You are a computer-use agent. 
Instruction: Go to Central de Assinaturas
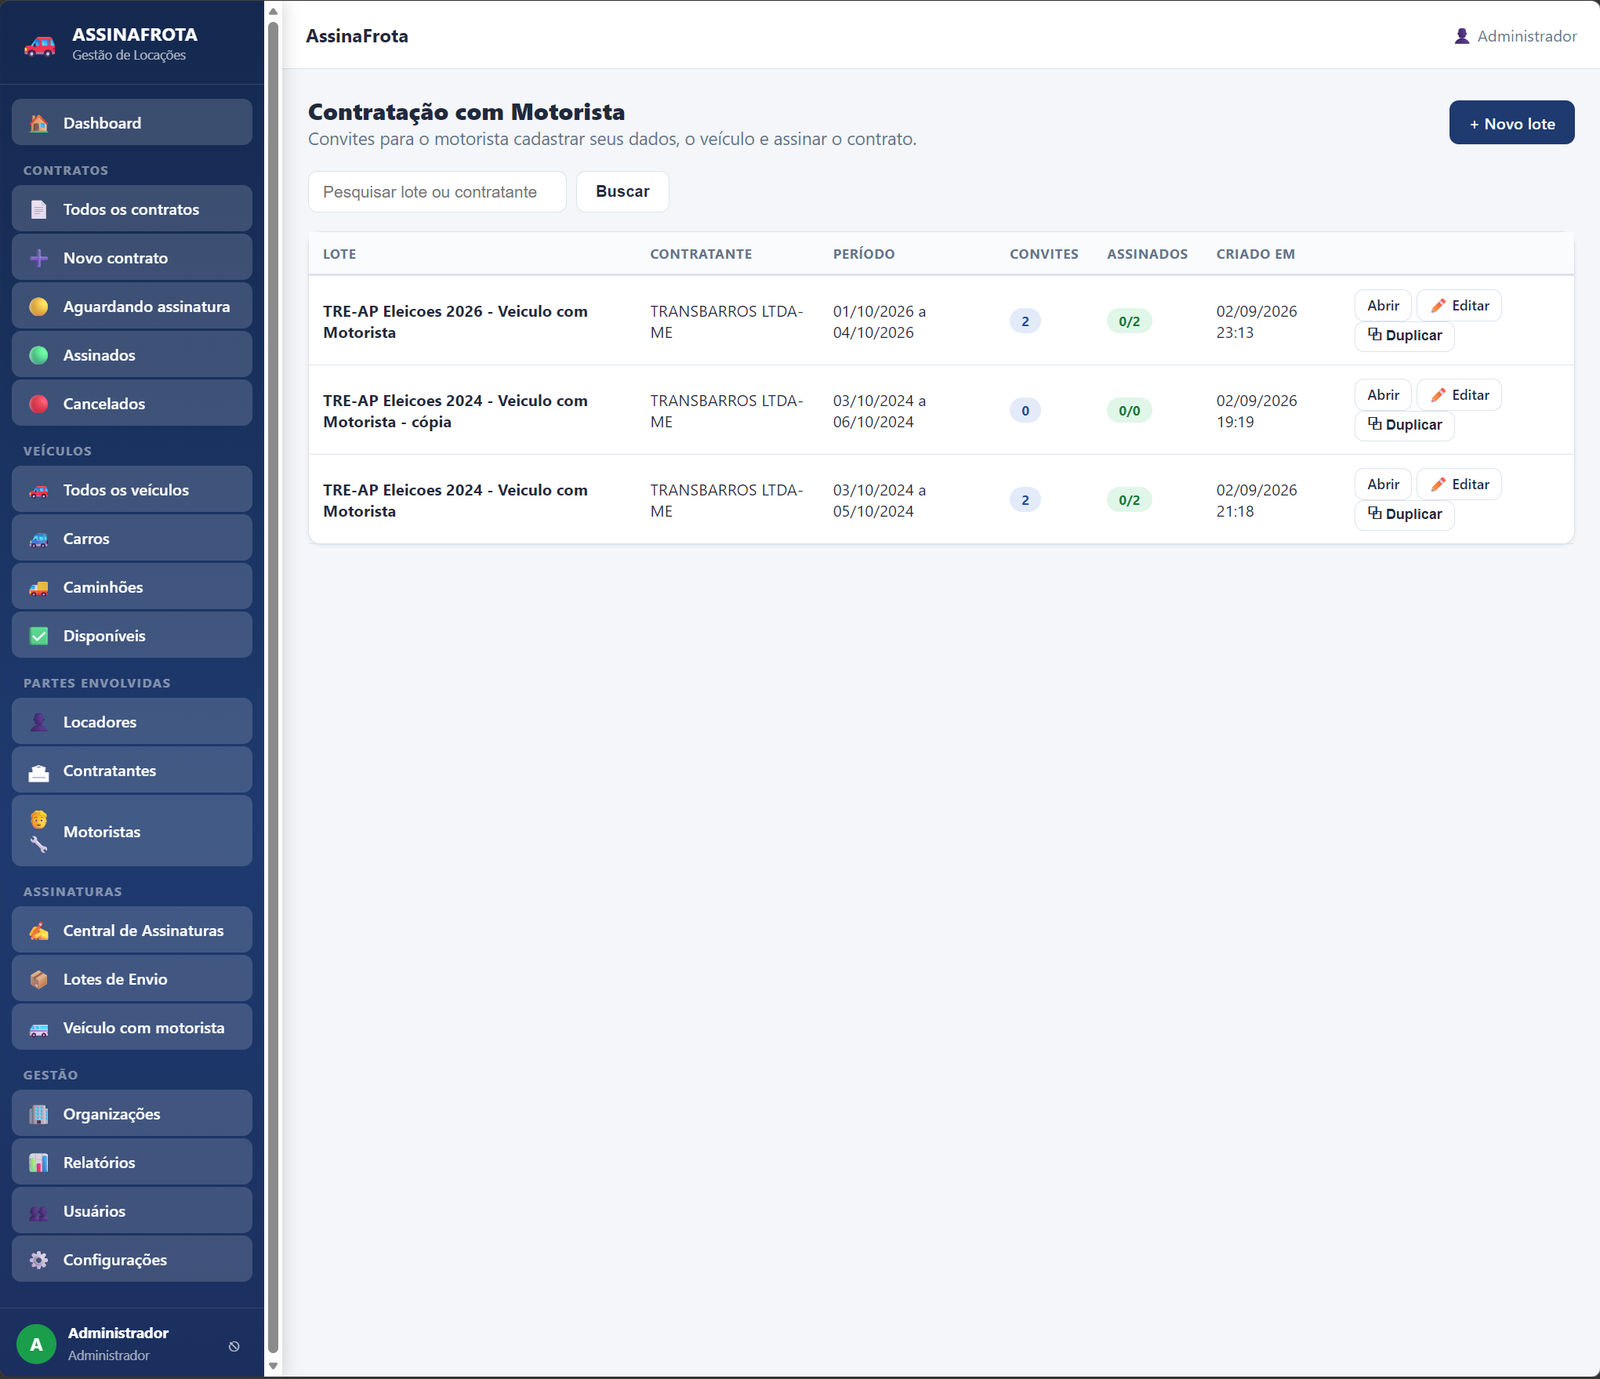pos(132,930)
